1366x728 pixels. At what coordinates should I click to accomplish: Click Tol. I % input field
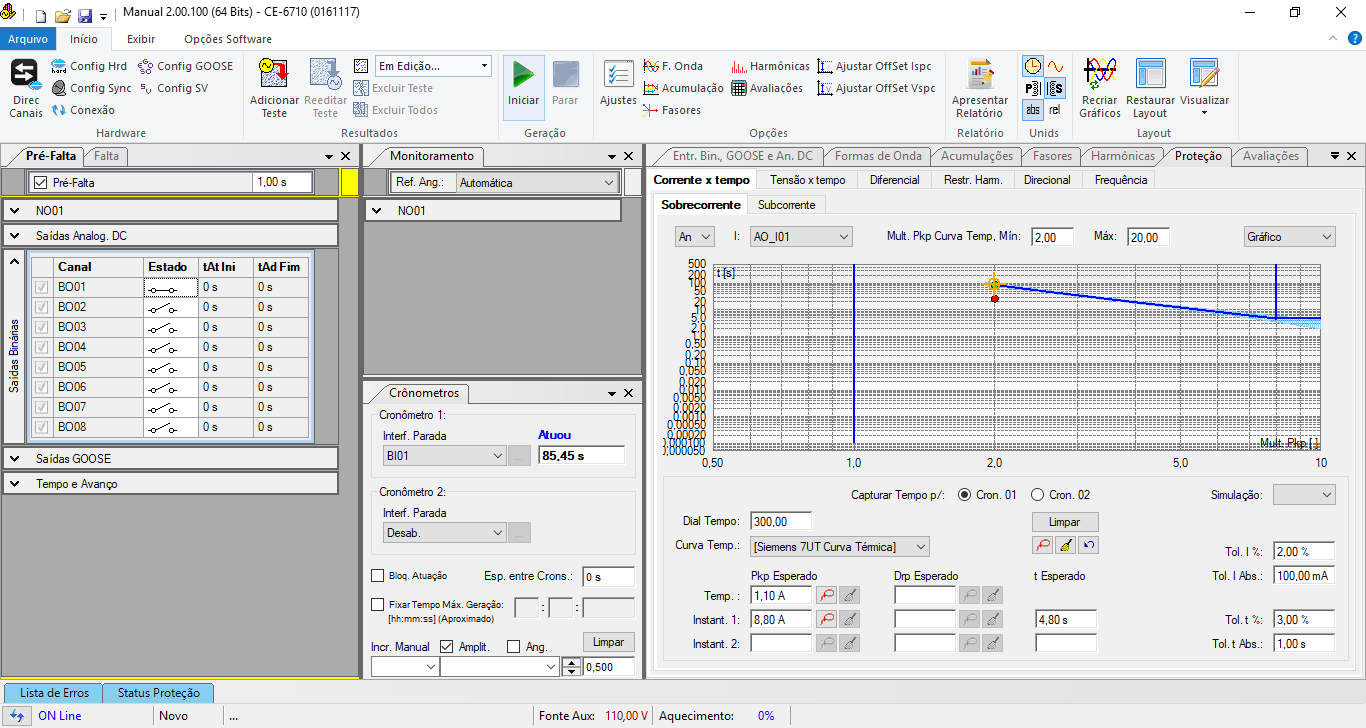pyautogui.click(x=1304, y=551)
